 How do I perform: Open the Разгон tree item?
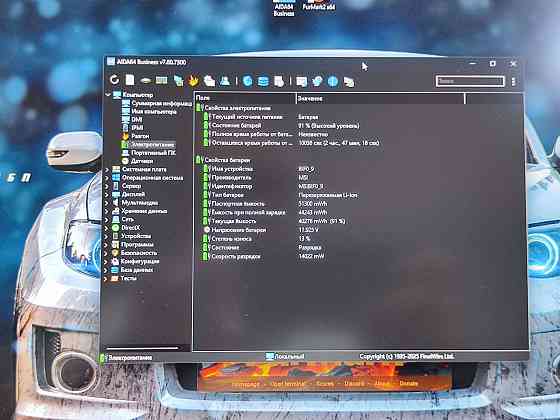140,136
